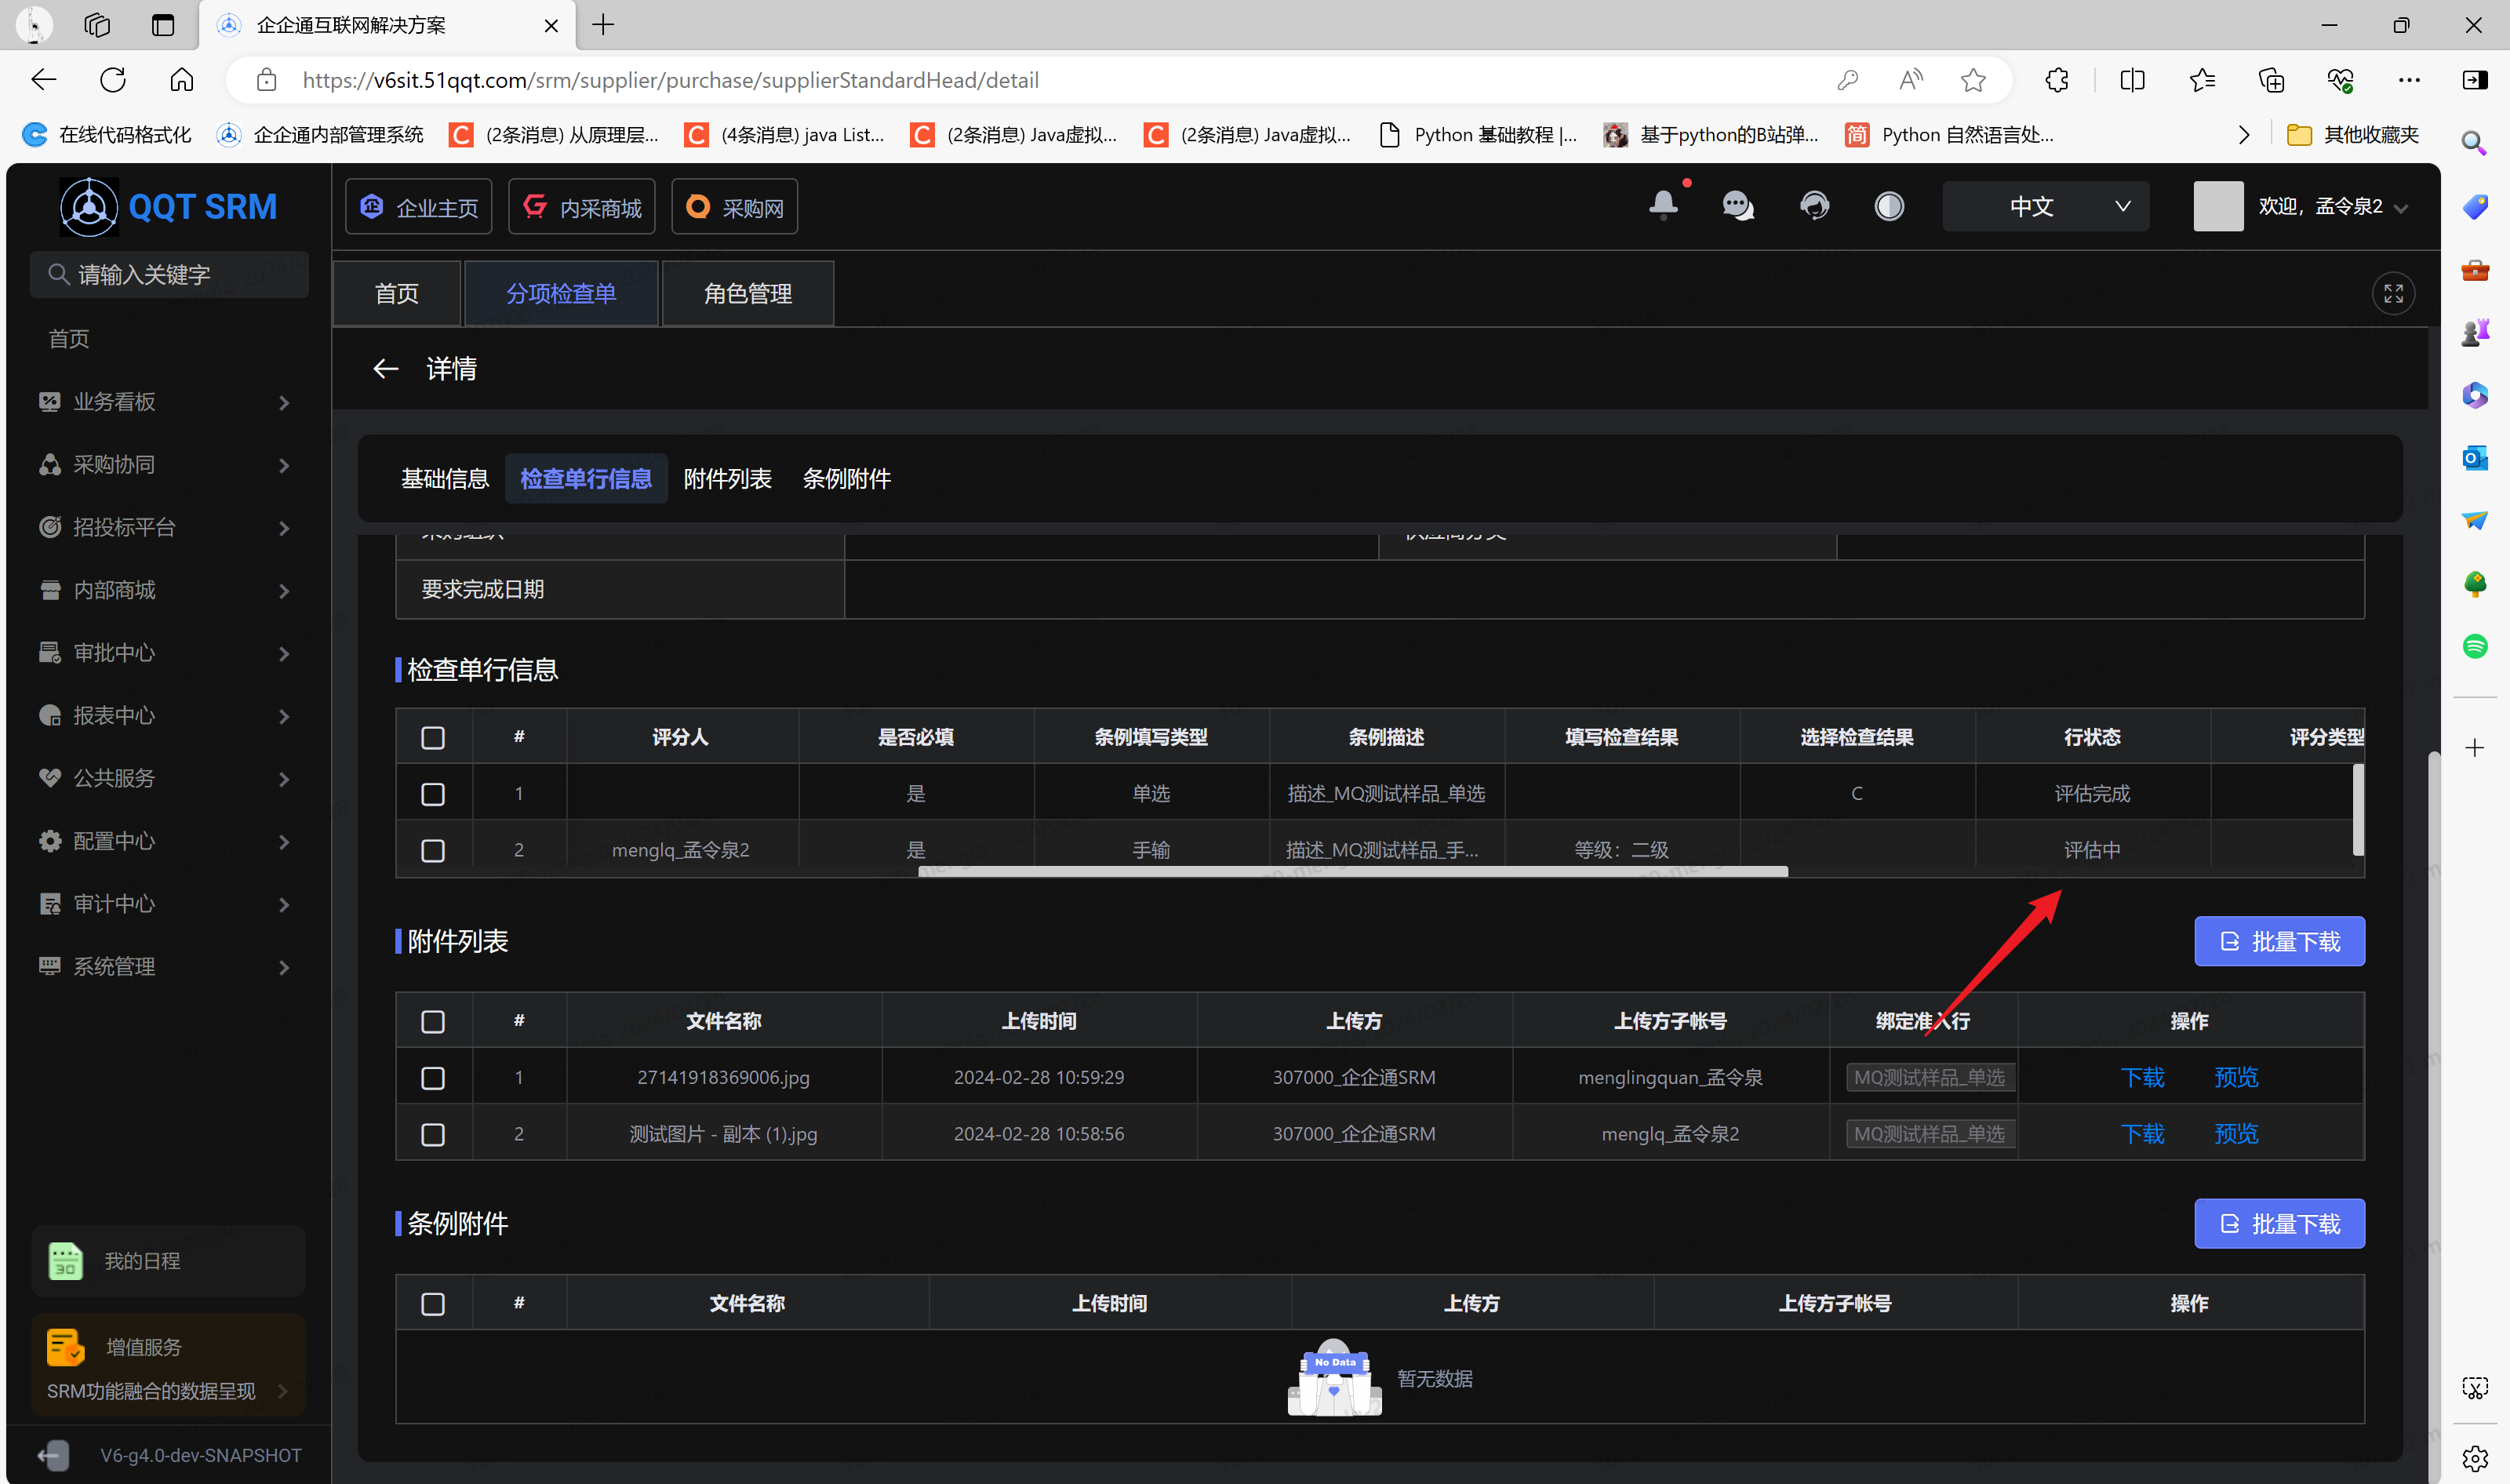Preview file 27141918369006.jpg
The image size is (2510, 1484).
tap(2236, 1078)
